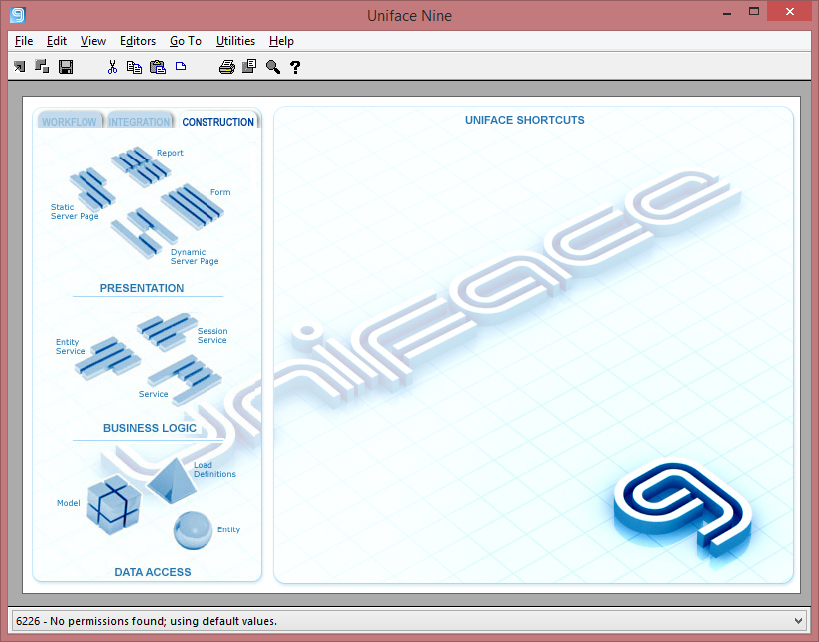Click the documents icon beside the printer

pos(249,66)
